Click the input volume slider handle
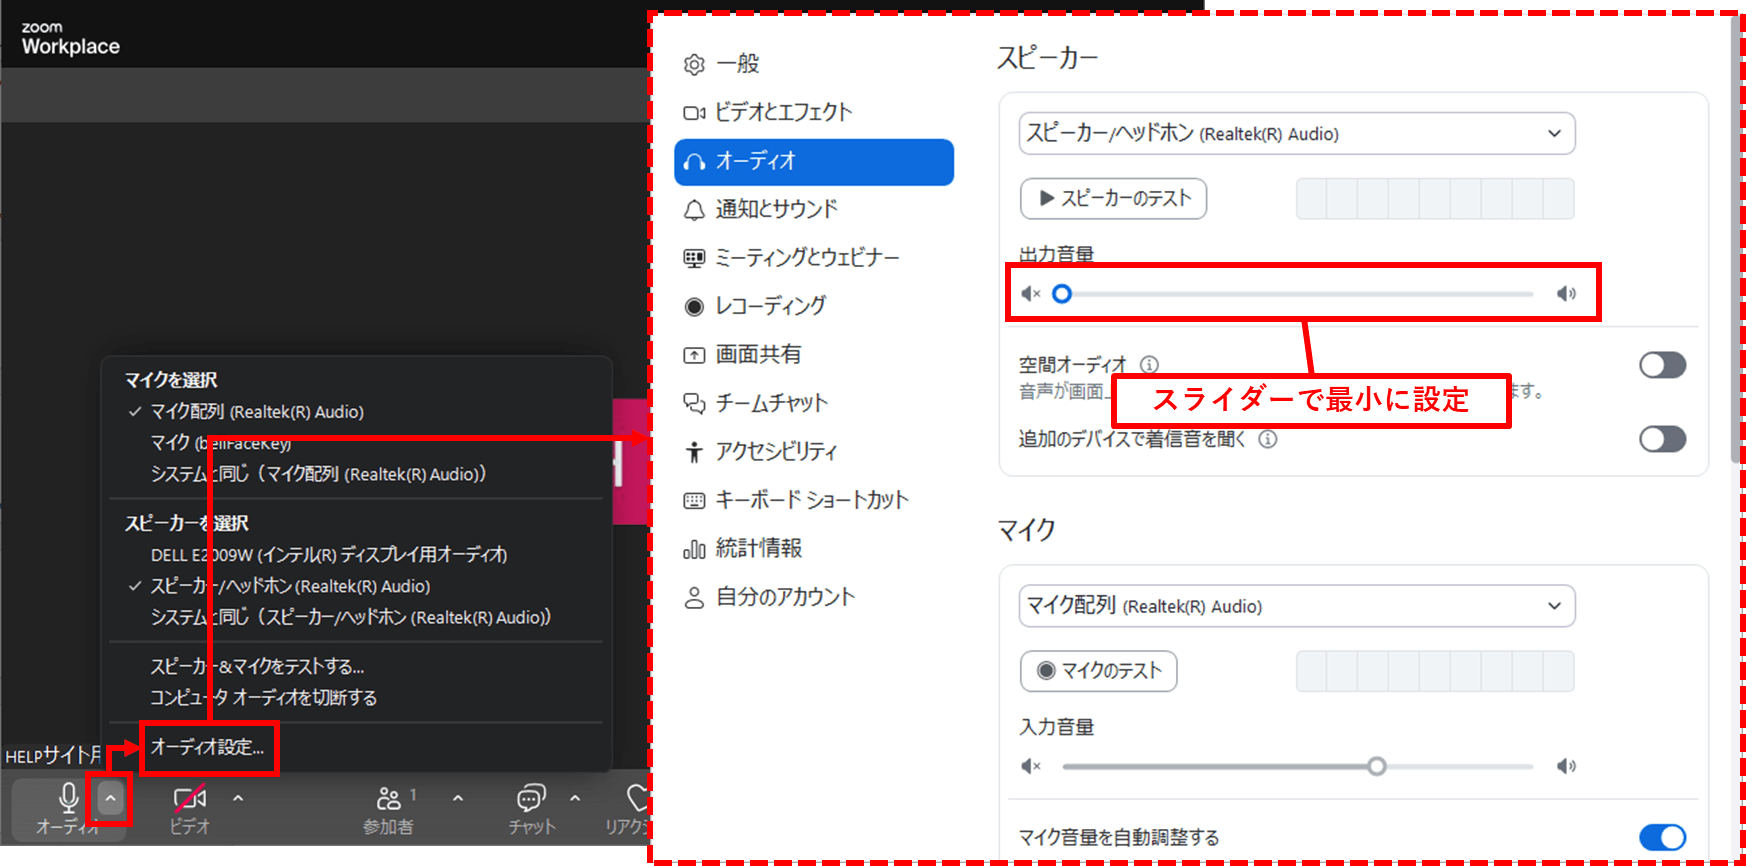 [1377, 766]
